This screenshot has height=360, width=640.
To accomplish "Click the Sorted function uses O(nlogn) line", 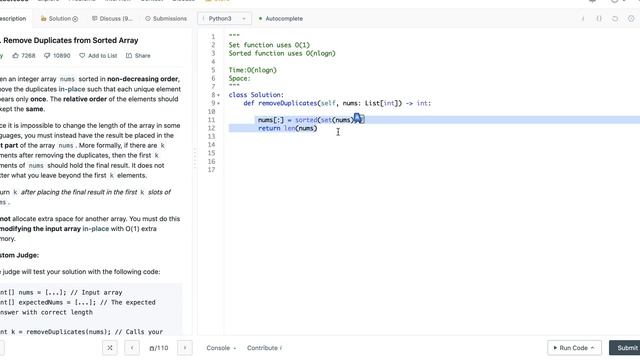I will 282,53.
